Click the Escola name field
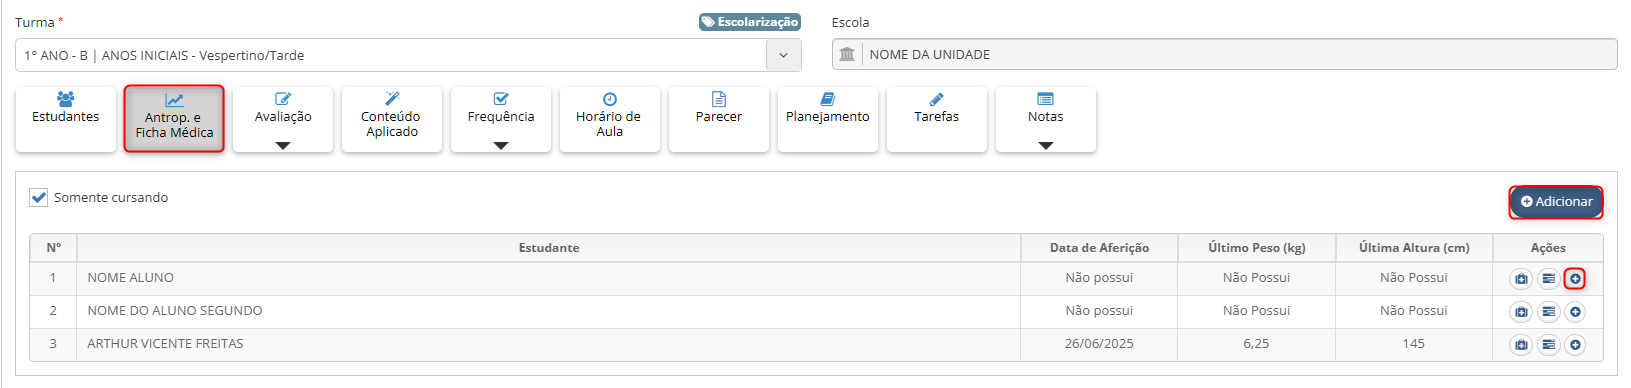1631x388 pixels. 1224,54
